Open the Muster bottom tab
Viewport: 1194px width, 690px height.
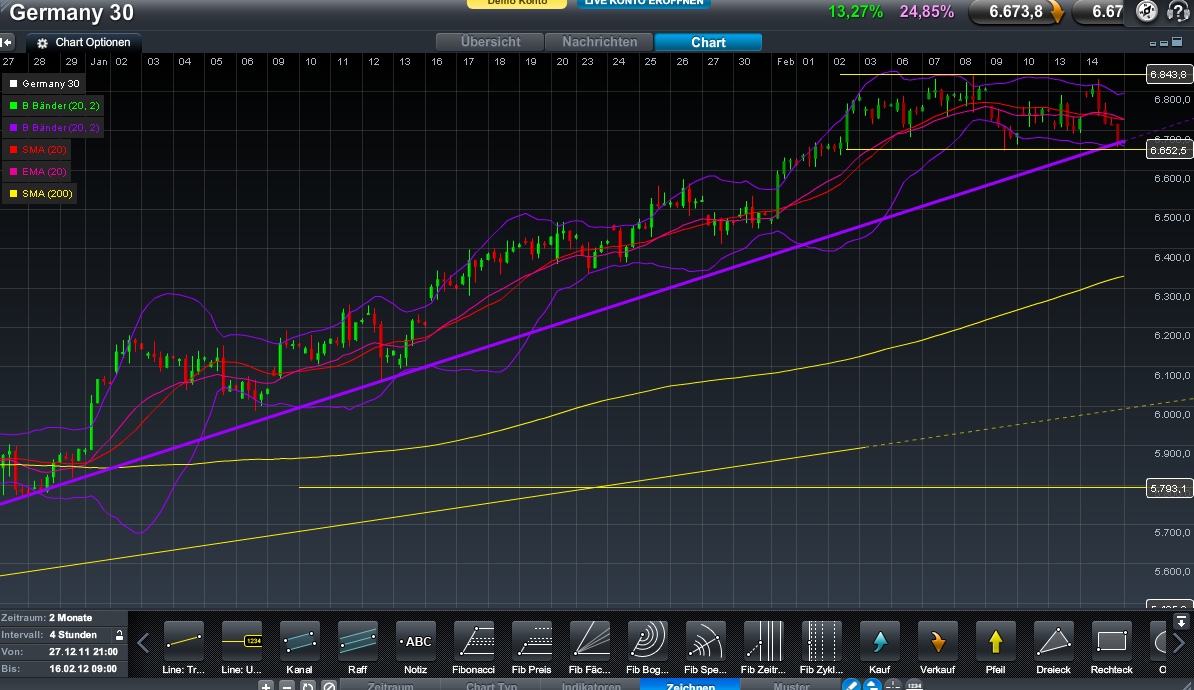791,685
